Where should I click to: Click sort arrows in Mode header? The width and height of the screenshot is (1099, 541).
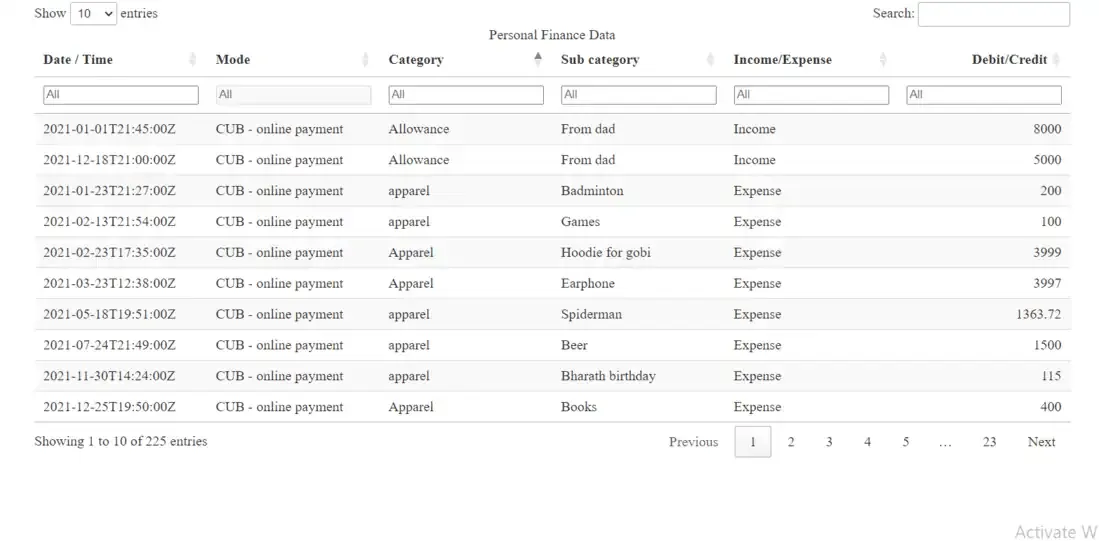[x=365, y=60]
